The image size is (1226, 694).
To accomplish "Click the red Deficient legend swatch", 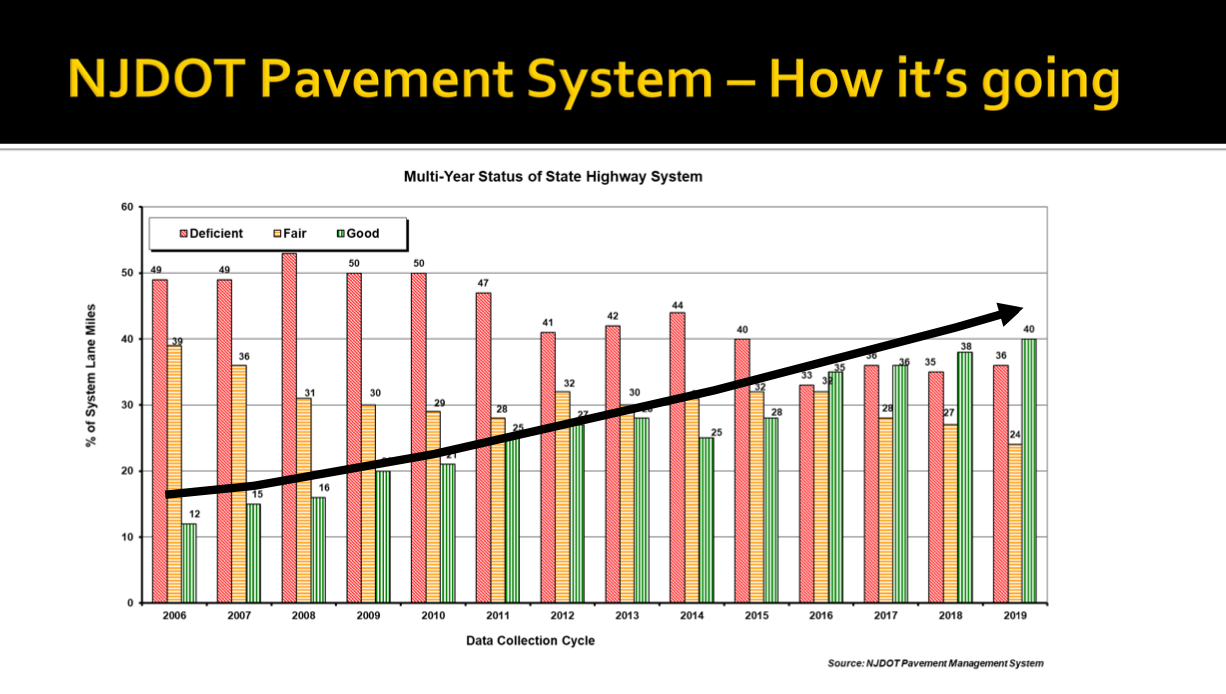I will coord(182,234).
